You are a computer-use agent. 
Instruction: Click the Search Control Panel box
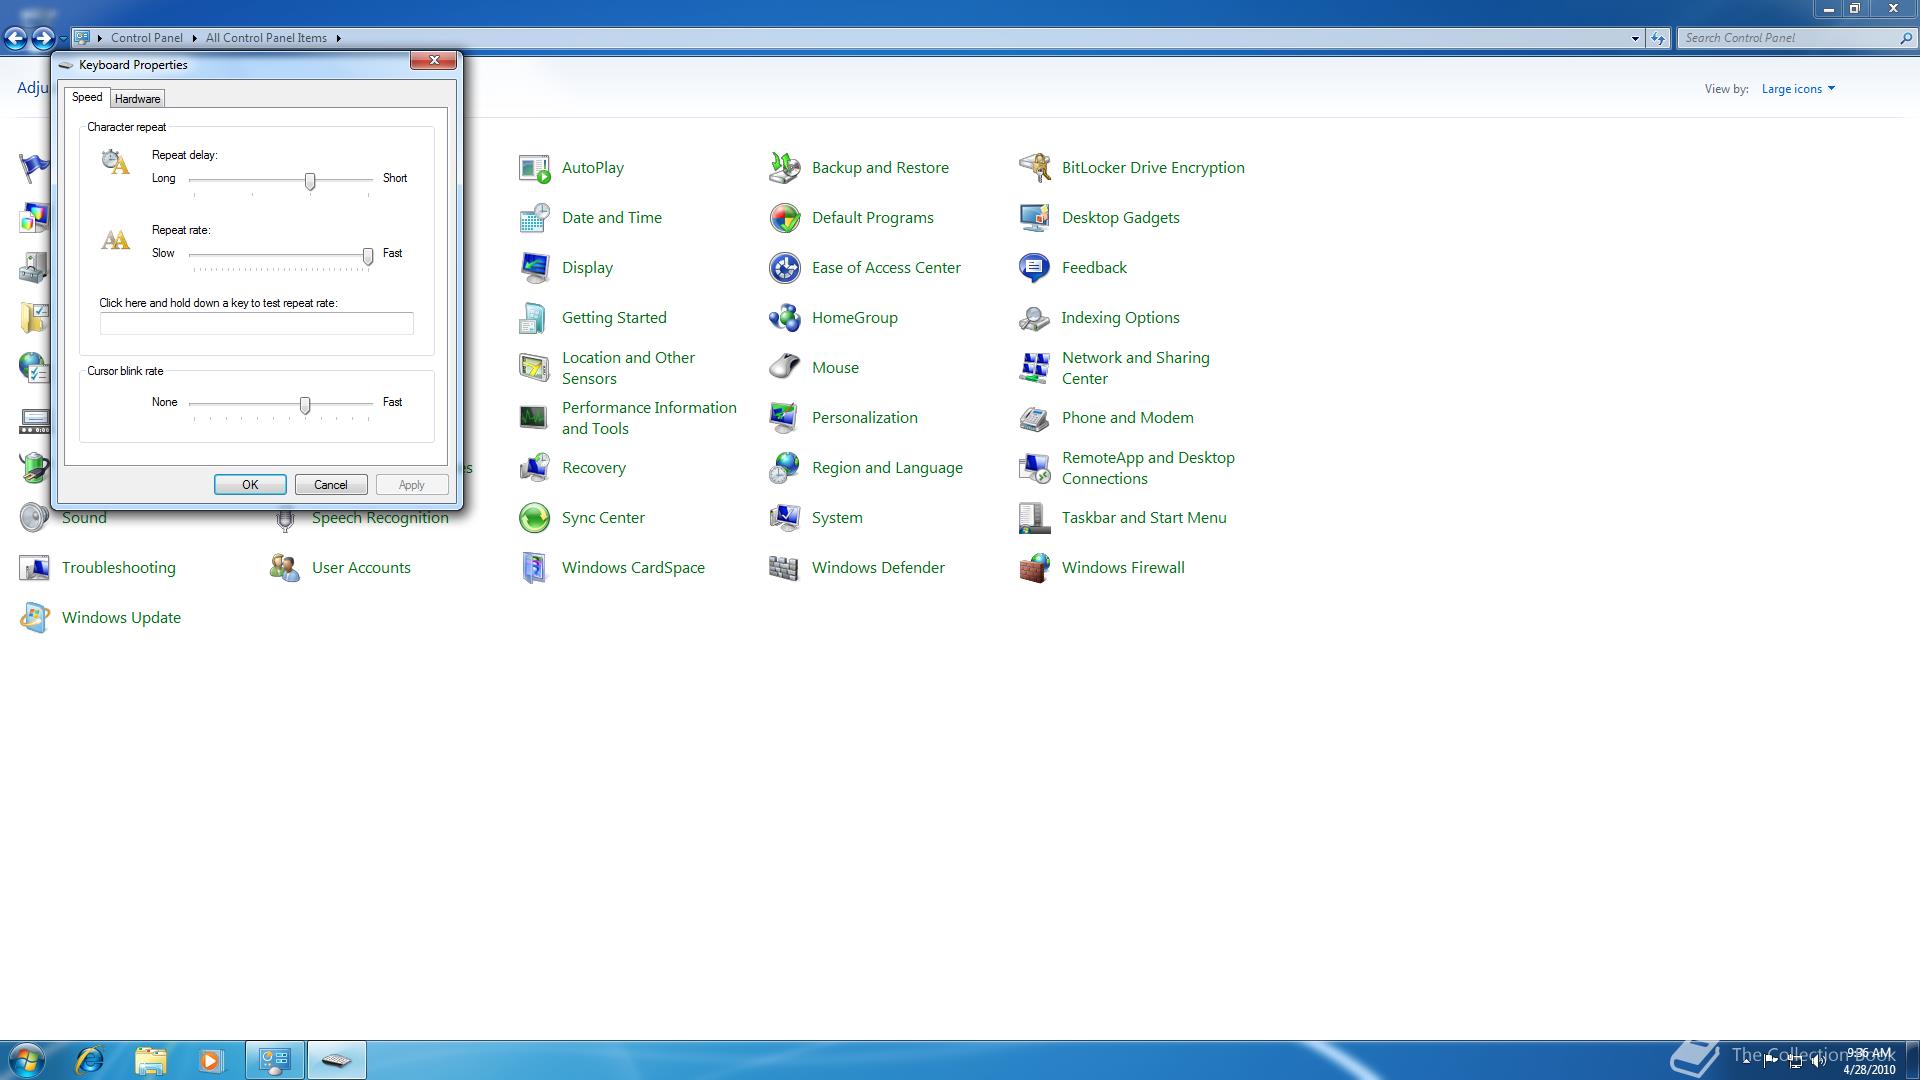1788,38
